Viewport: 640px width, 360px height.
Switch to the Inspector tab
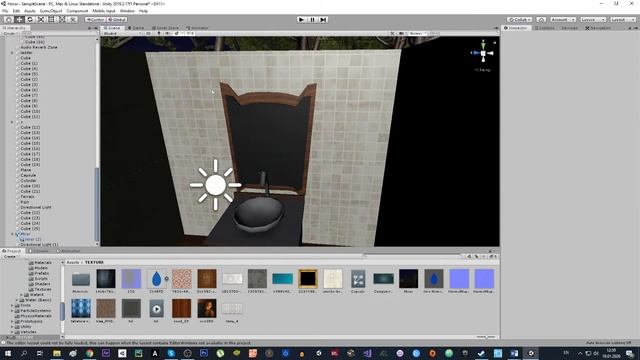pos(516,28)
